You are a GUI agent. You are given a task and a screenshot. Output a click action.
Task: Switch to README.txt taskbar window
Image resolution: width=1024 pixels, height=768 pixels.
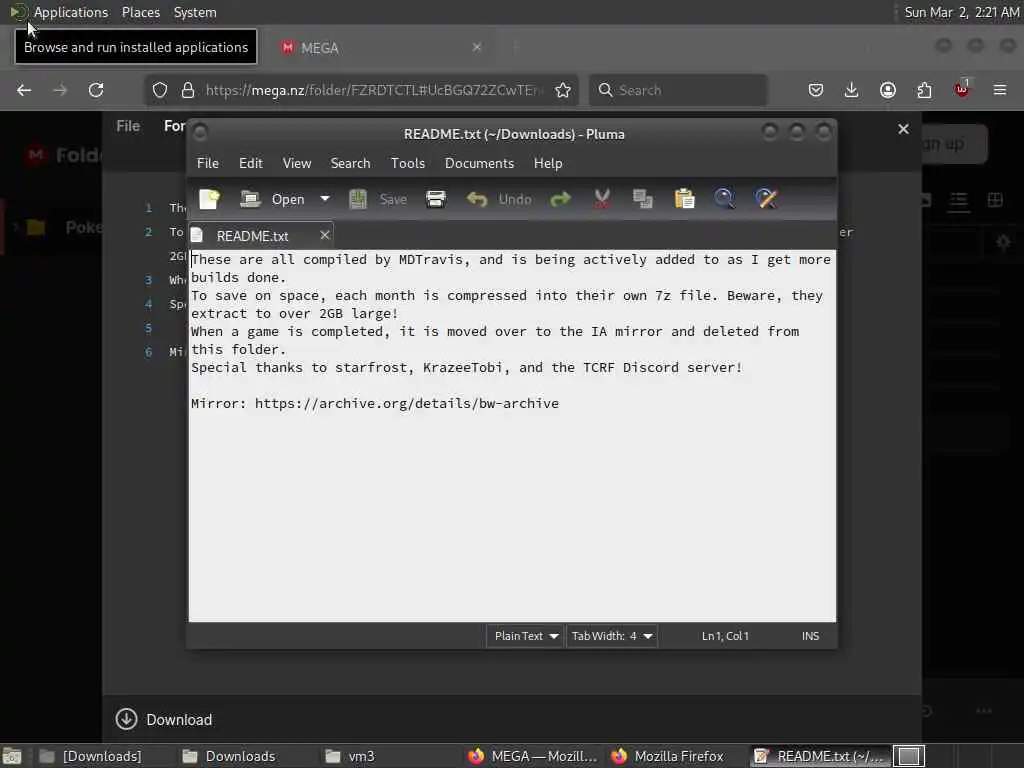[x=819, y=756]
